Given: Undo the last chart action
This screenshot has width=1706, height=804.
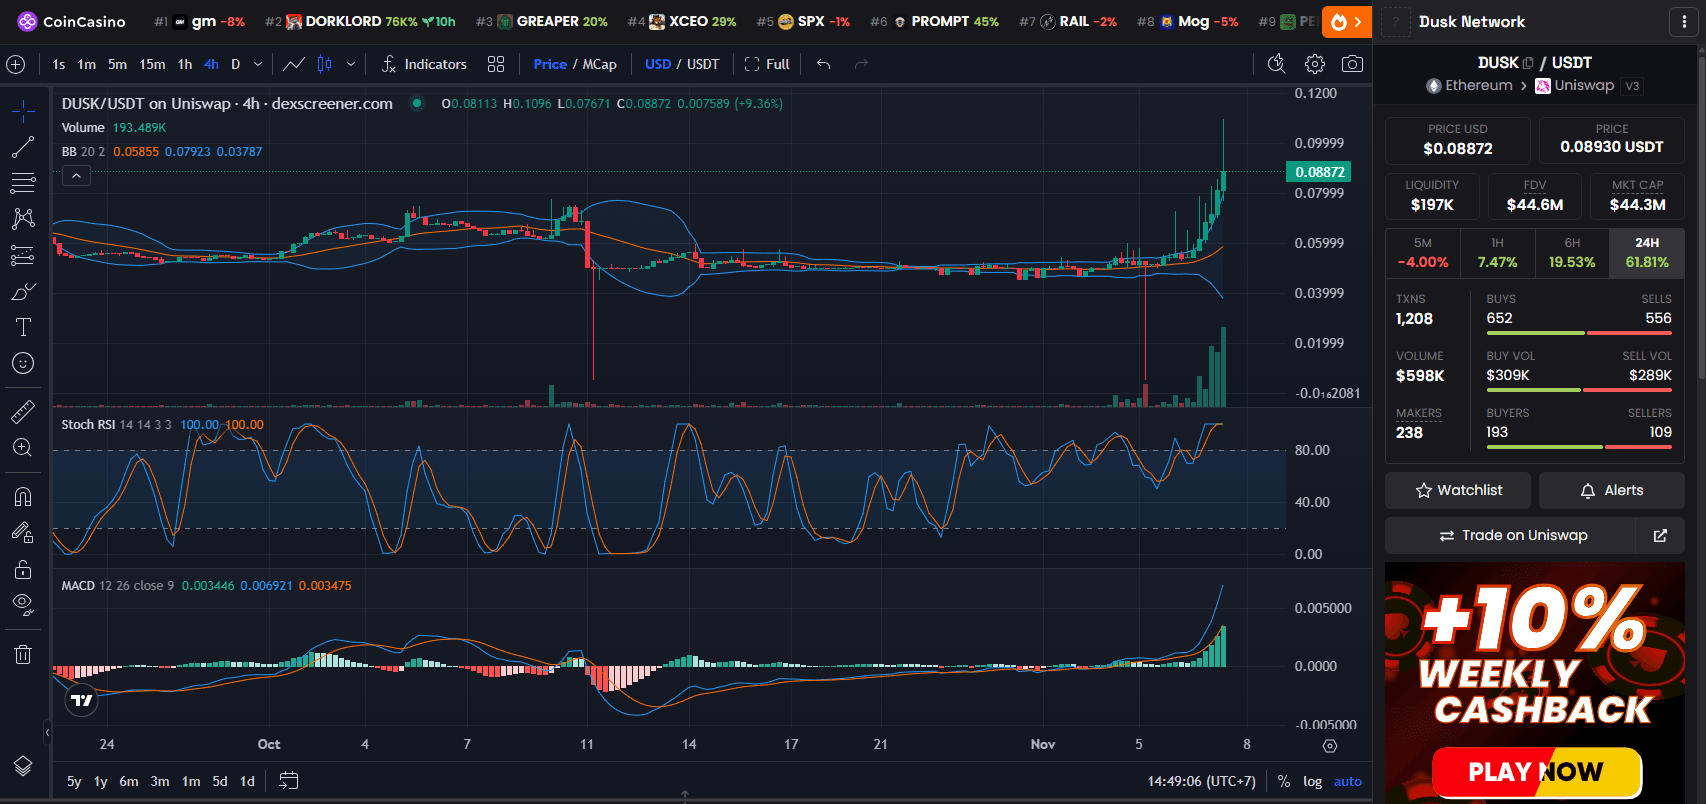Looking at the screenshot, I should pyautogui.click(x=823, y=64).
